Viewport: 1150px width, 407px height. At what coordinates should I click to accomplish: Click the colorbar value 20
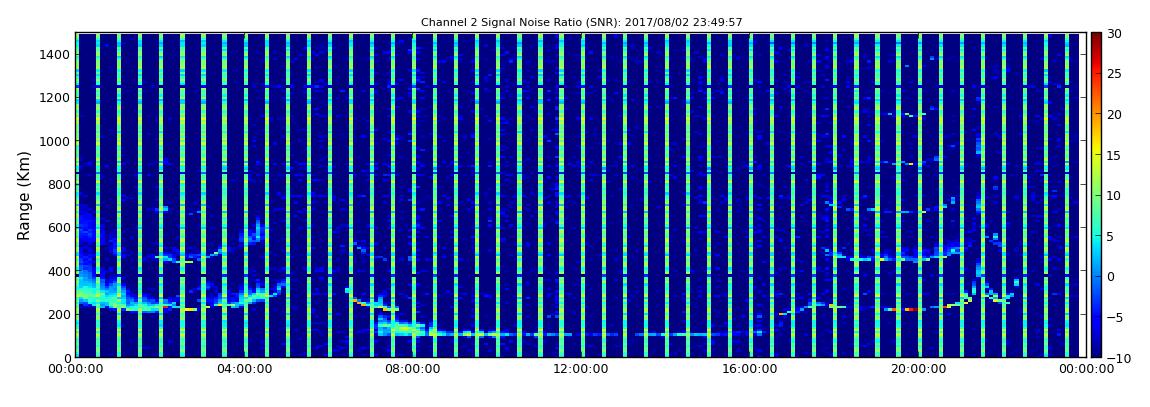pyautogui.click(x=1115, y=114)
